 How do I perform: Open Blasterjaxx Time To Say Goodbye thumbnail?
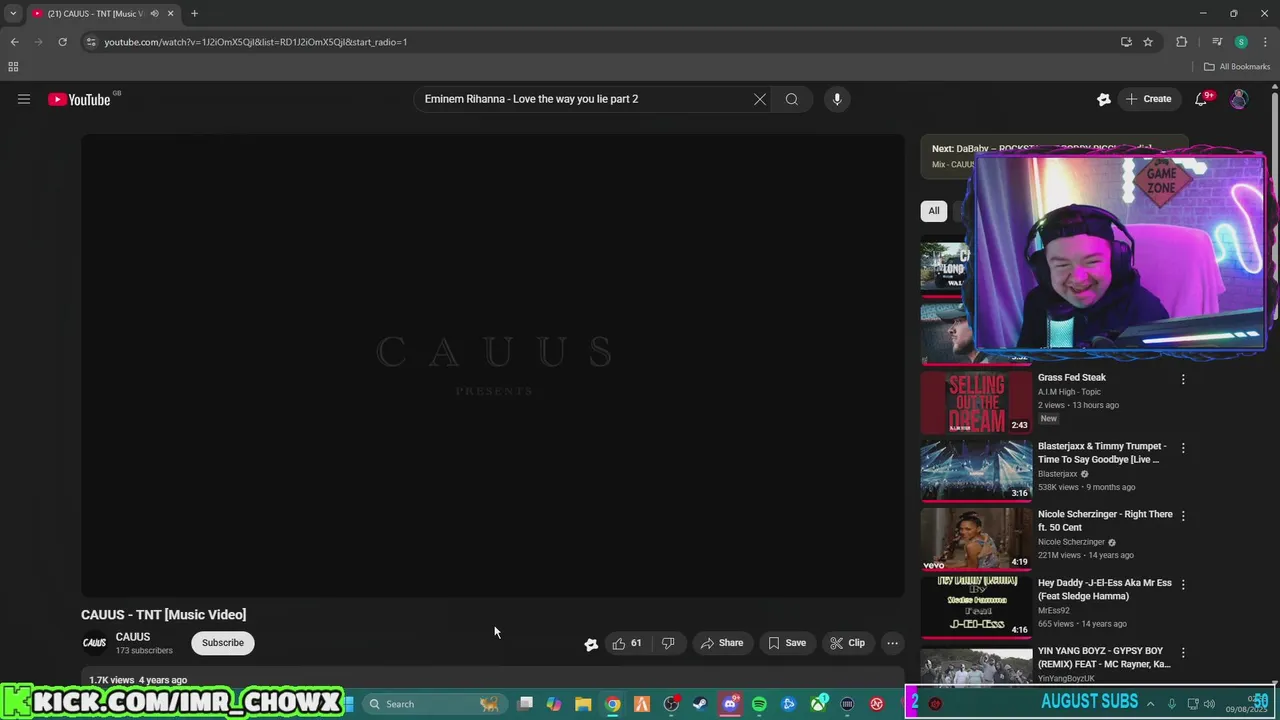click(976, 470)
